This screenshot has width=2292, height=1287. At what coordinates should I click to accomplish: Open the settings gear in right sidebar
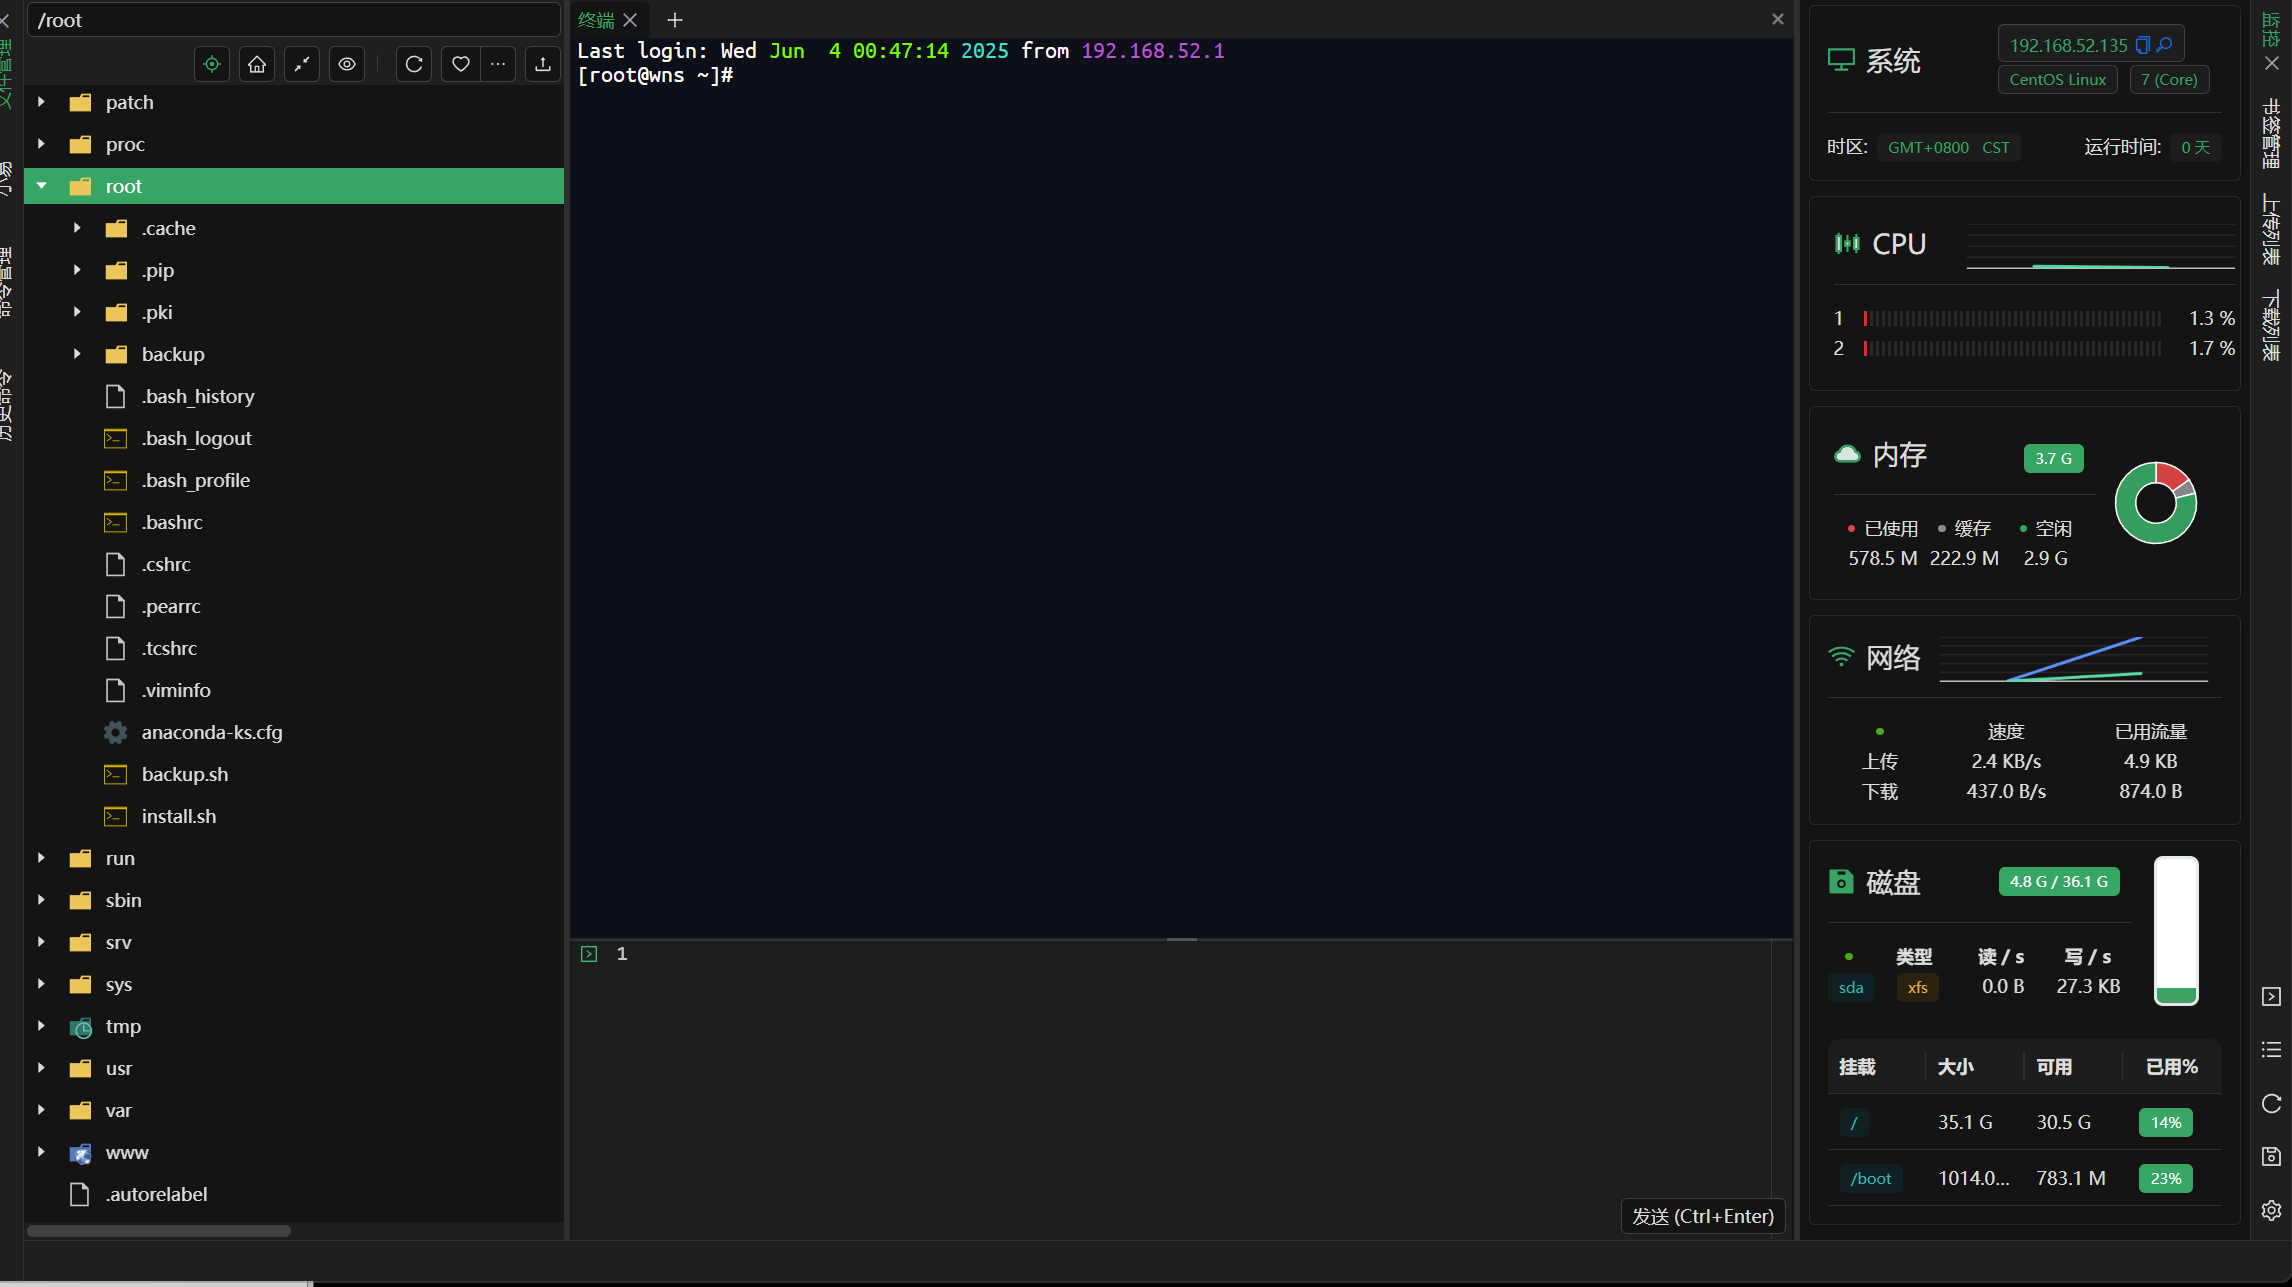coord(2271,1210)
